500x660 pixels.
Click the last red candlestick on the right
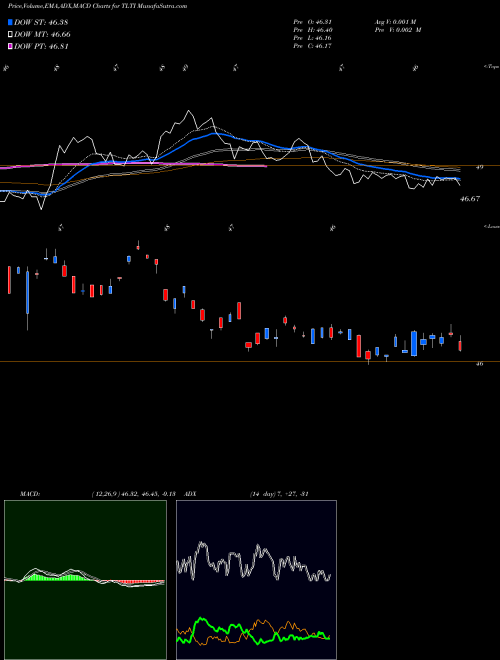[x=460, y=345]
